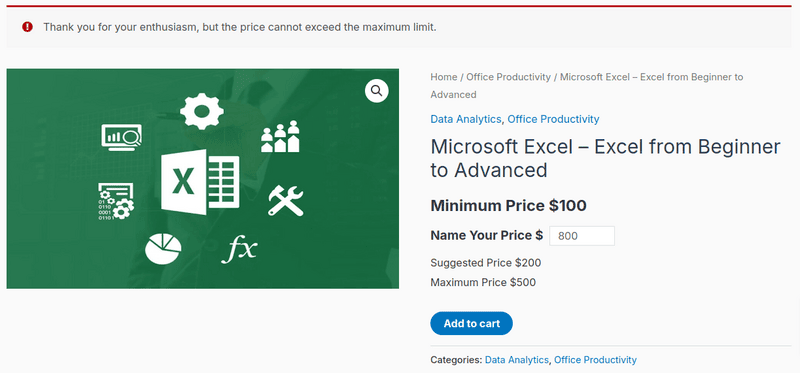
Task: Open Data Analytics in Categories row
Action: pos(516,360)
